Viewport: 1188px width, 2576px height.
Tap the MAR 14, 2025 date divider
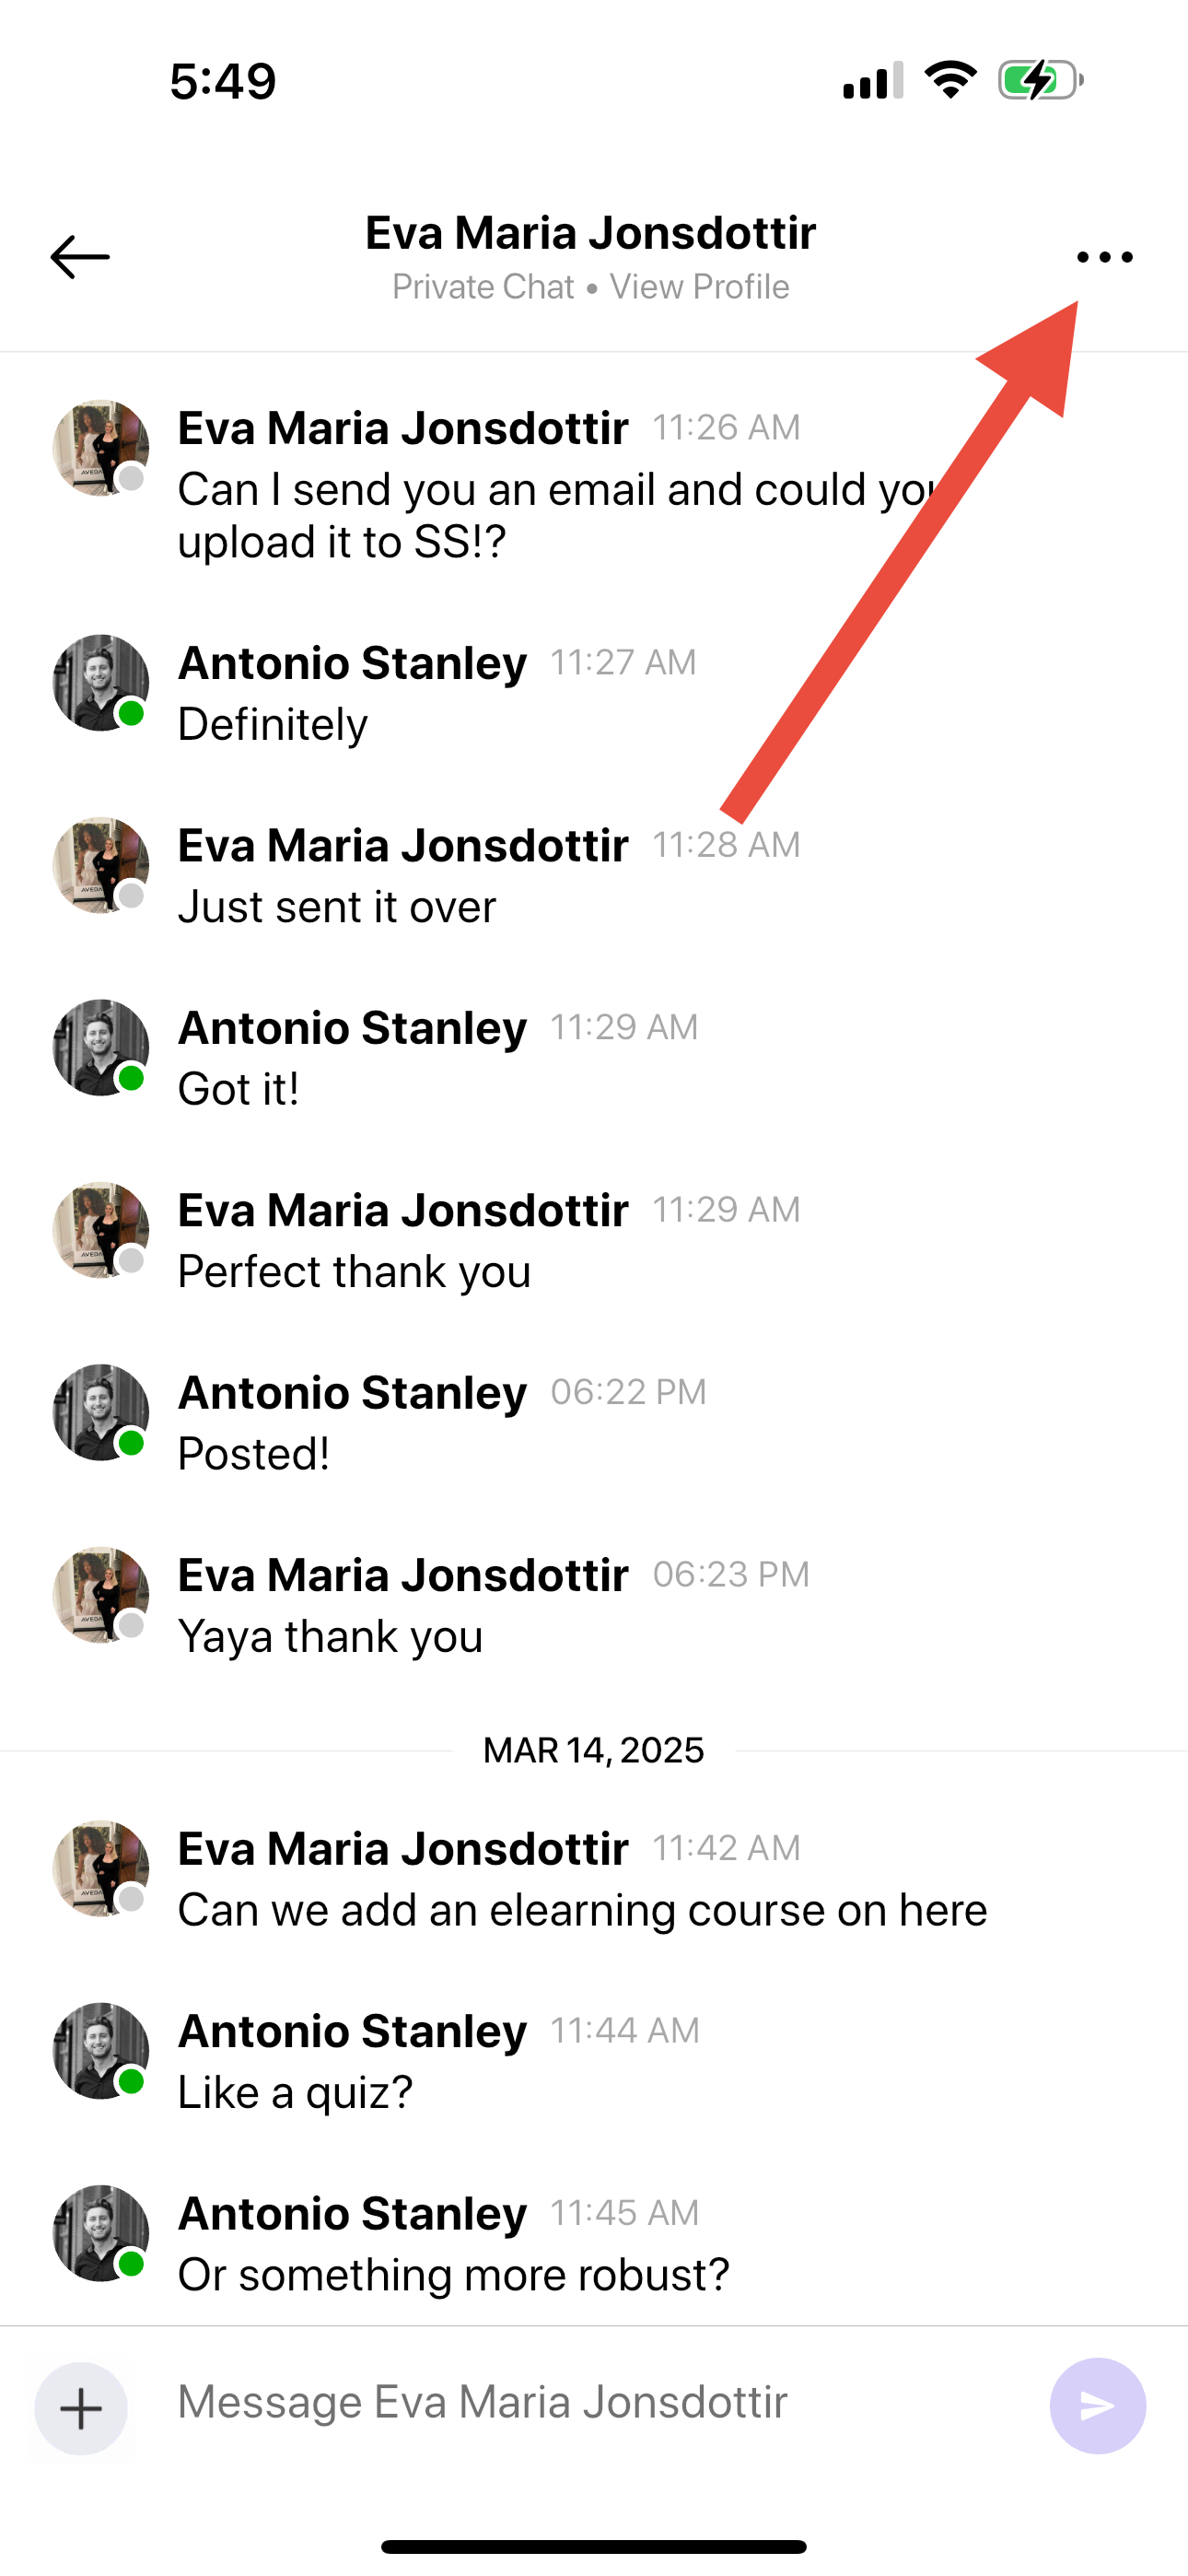594,1750
